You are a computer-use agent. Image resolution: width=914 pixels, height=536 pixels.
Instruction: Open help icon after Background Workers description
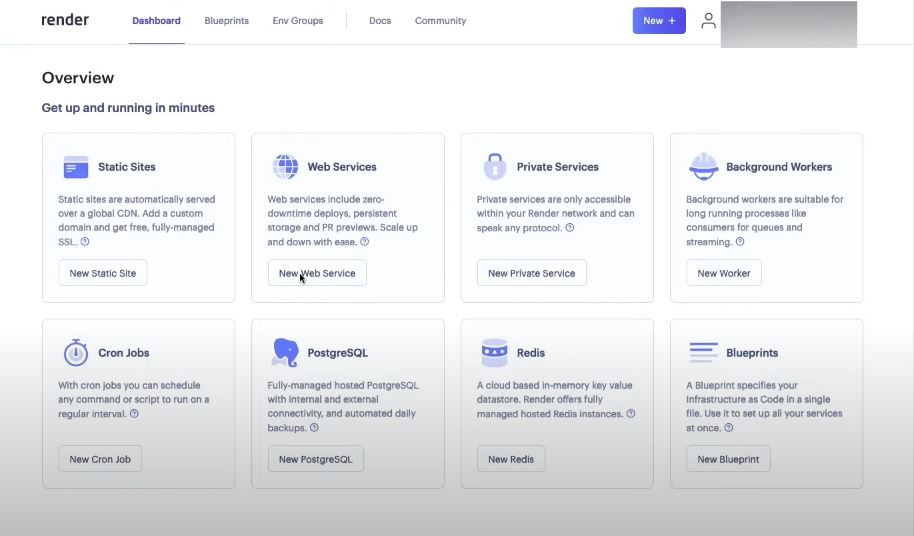click(x=740, y=241)
